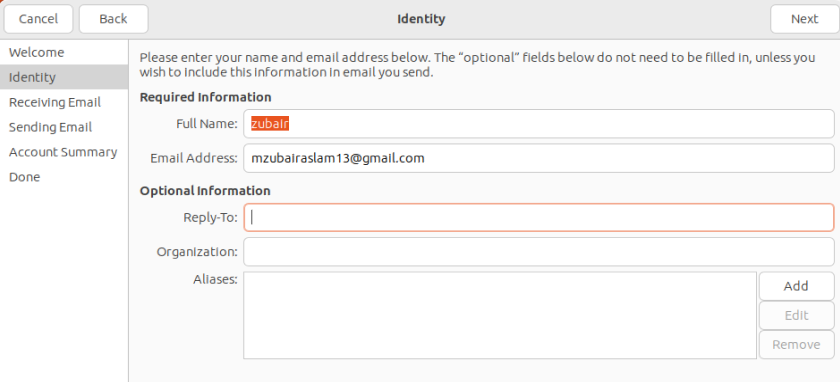Click inside the Aliases list box

coord(500,315)
